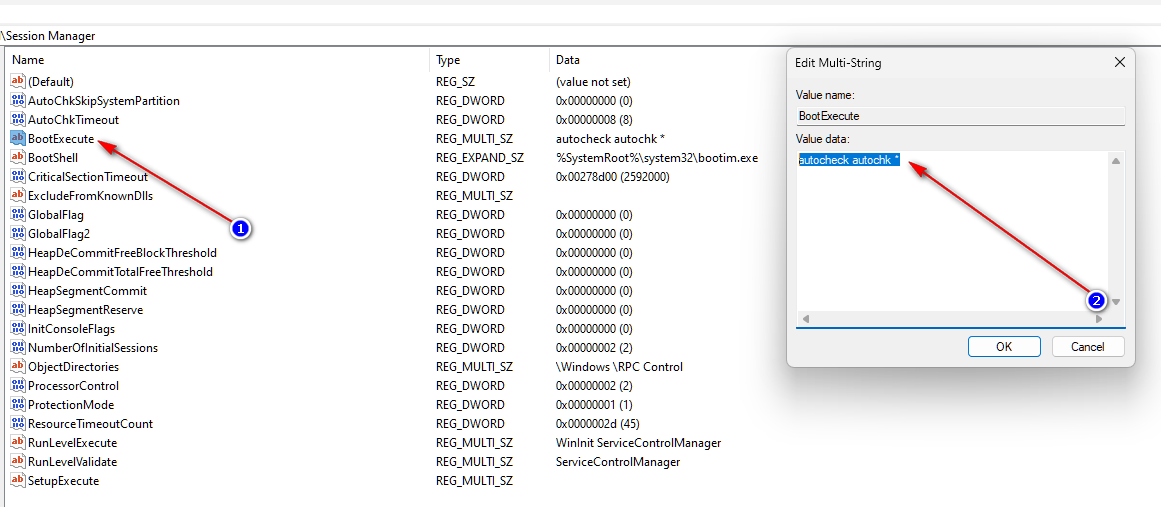Click the CriticalSectionTimeout DWORD icon

tap(18, 176)
